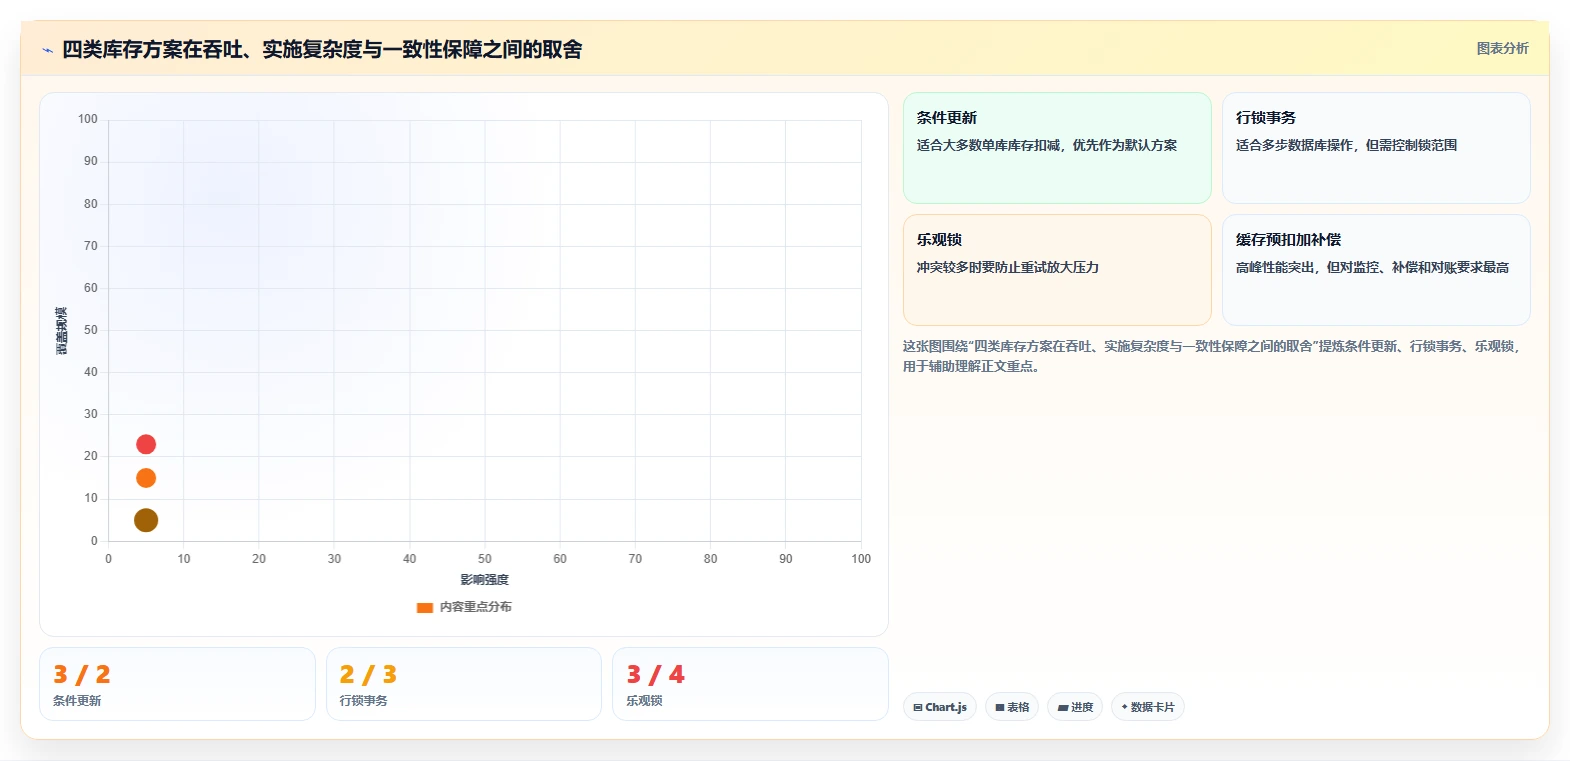Screen dimensions: 1570x761
Task: Click the rotated y-axis title left of the chart
Action: pos(62,331)
